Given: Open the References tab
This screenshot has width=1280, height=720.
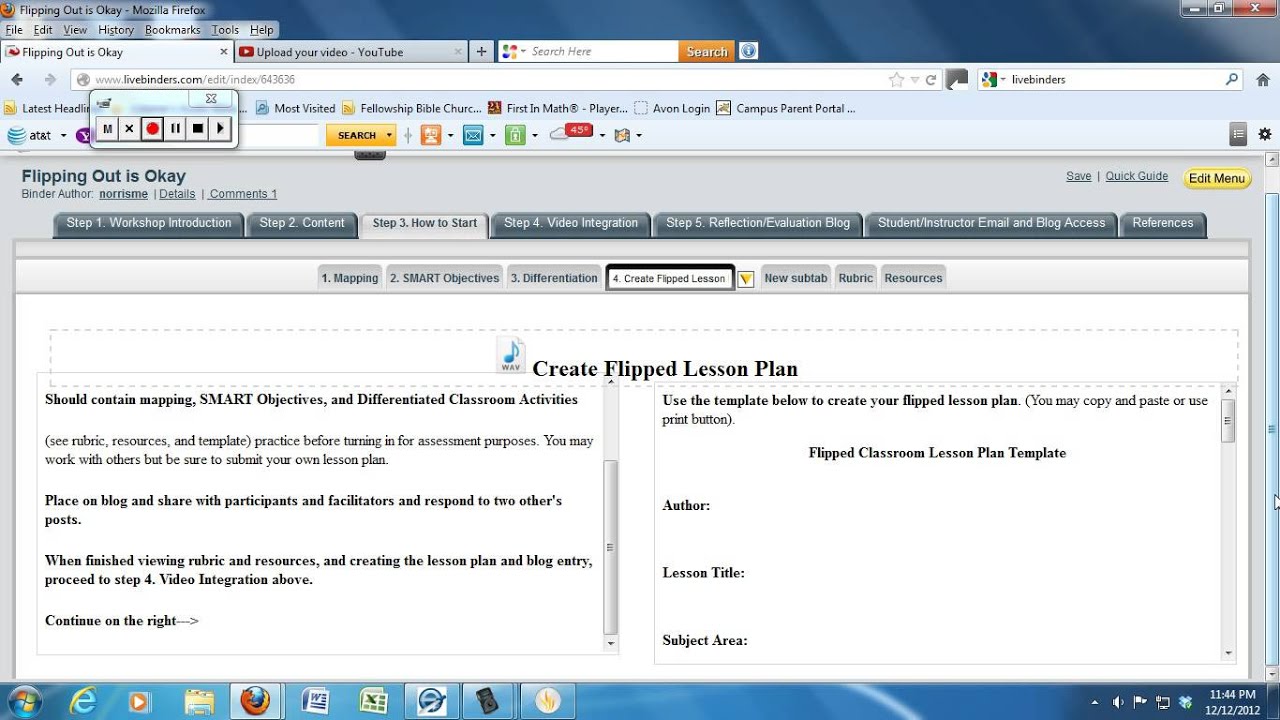Looking at the screenshot, I should tap(1162, 223).
